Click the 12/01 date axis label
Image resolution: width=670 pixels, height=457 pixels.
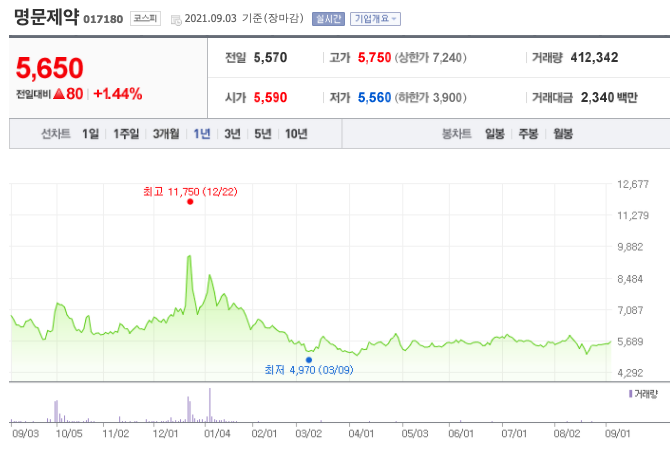pyautogui.click(x=165, y=434)
